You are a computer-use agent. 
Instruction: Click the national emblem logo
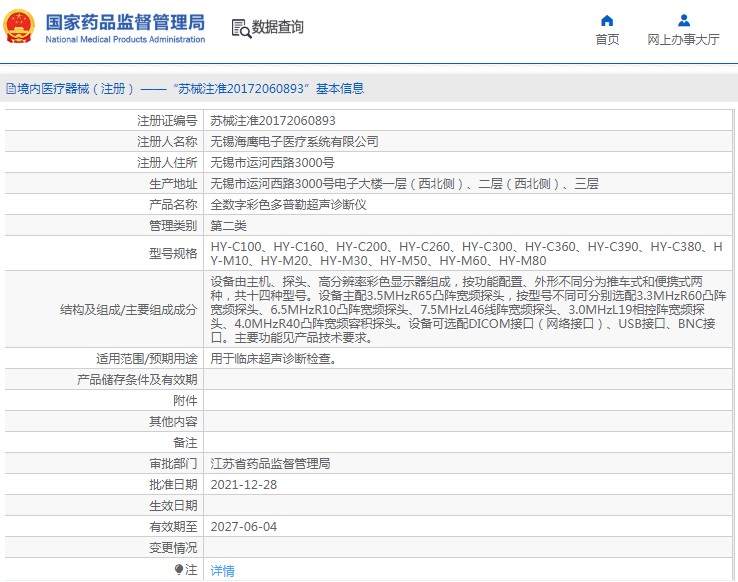coord(19,28)
